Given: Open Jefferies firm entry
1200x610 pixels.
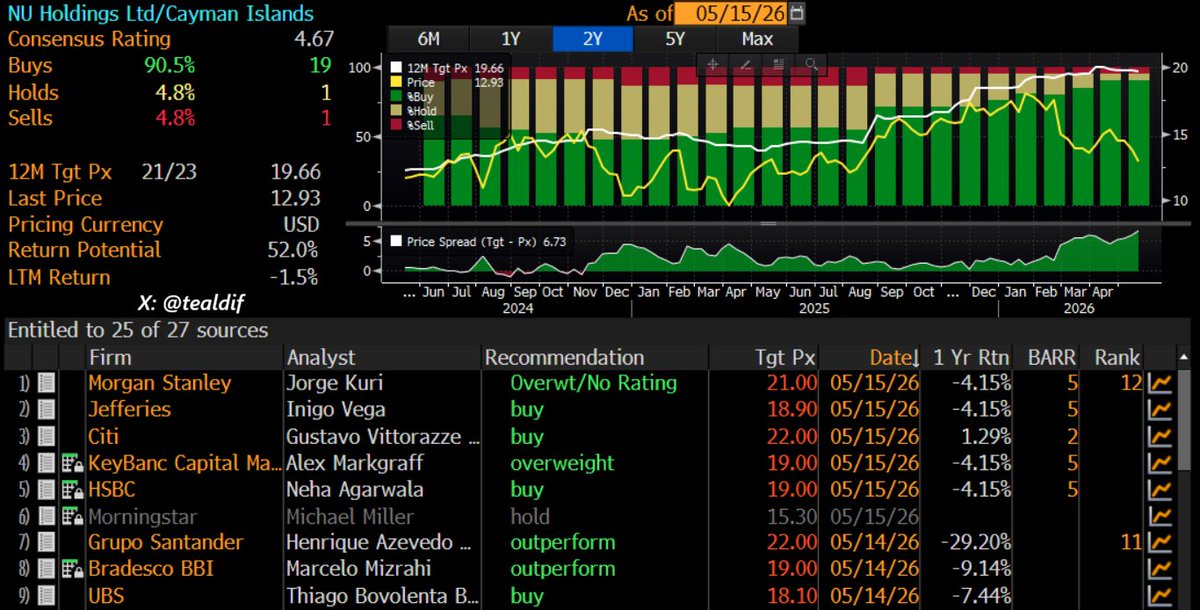Looking at the screenshot, I should [x=129, y=409].
